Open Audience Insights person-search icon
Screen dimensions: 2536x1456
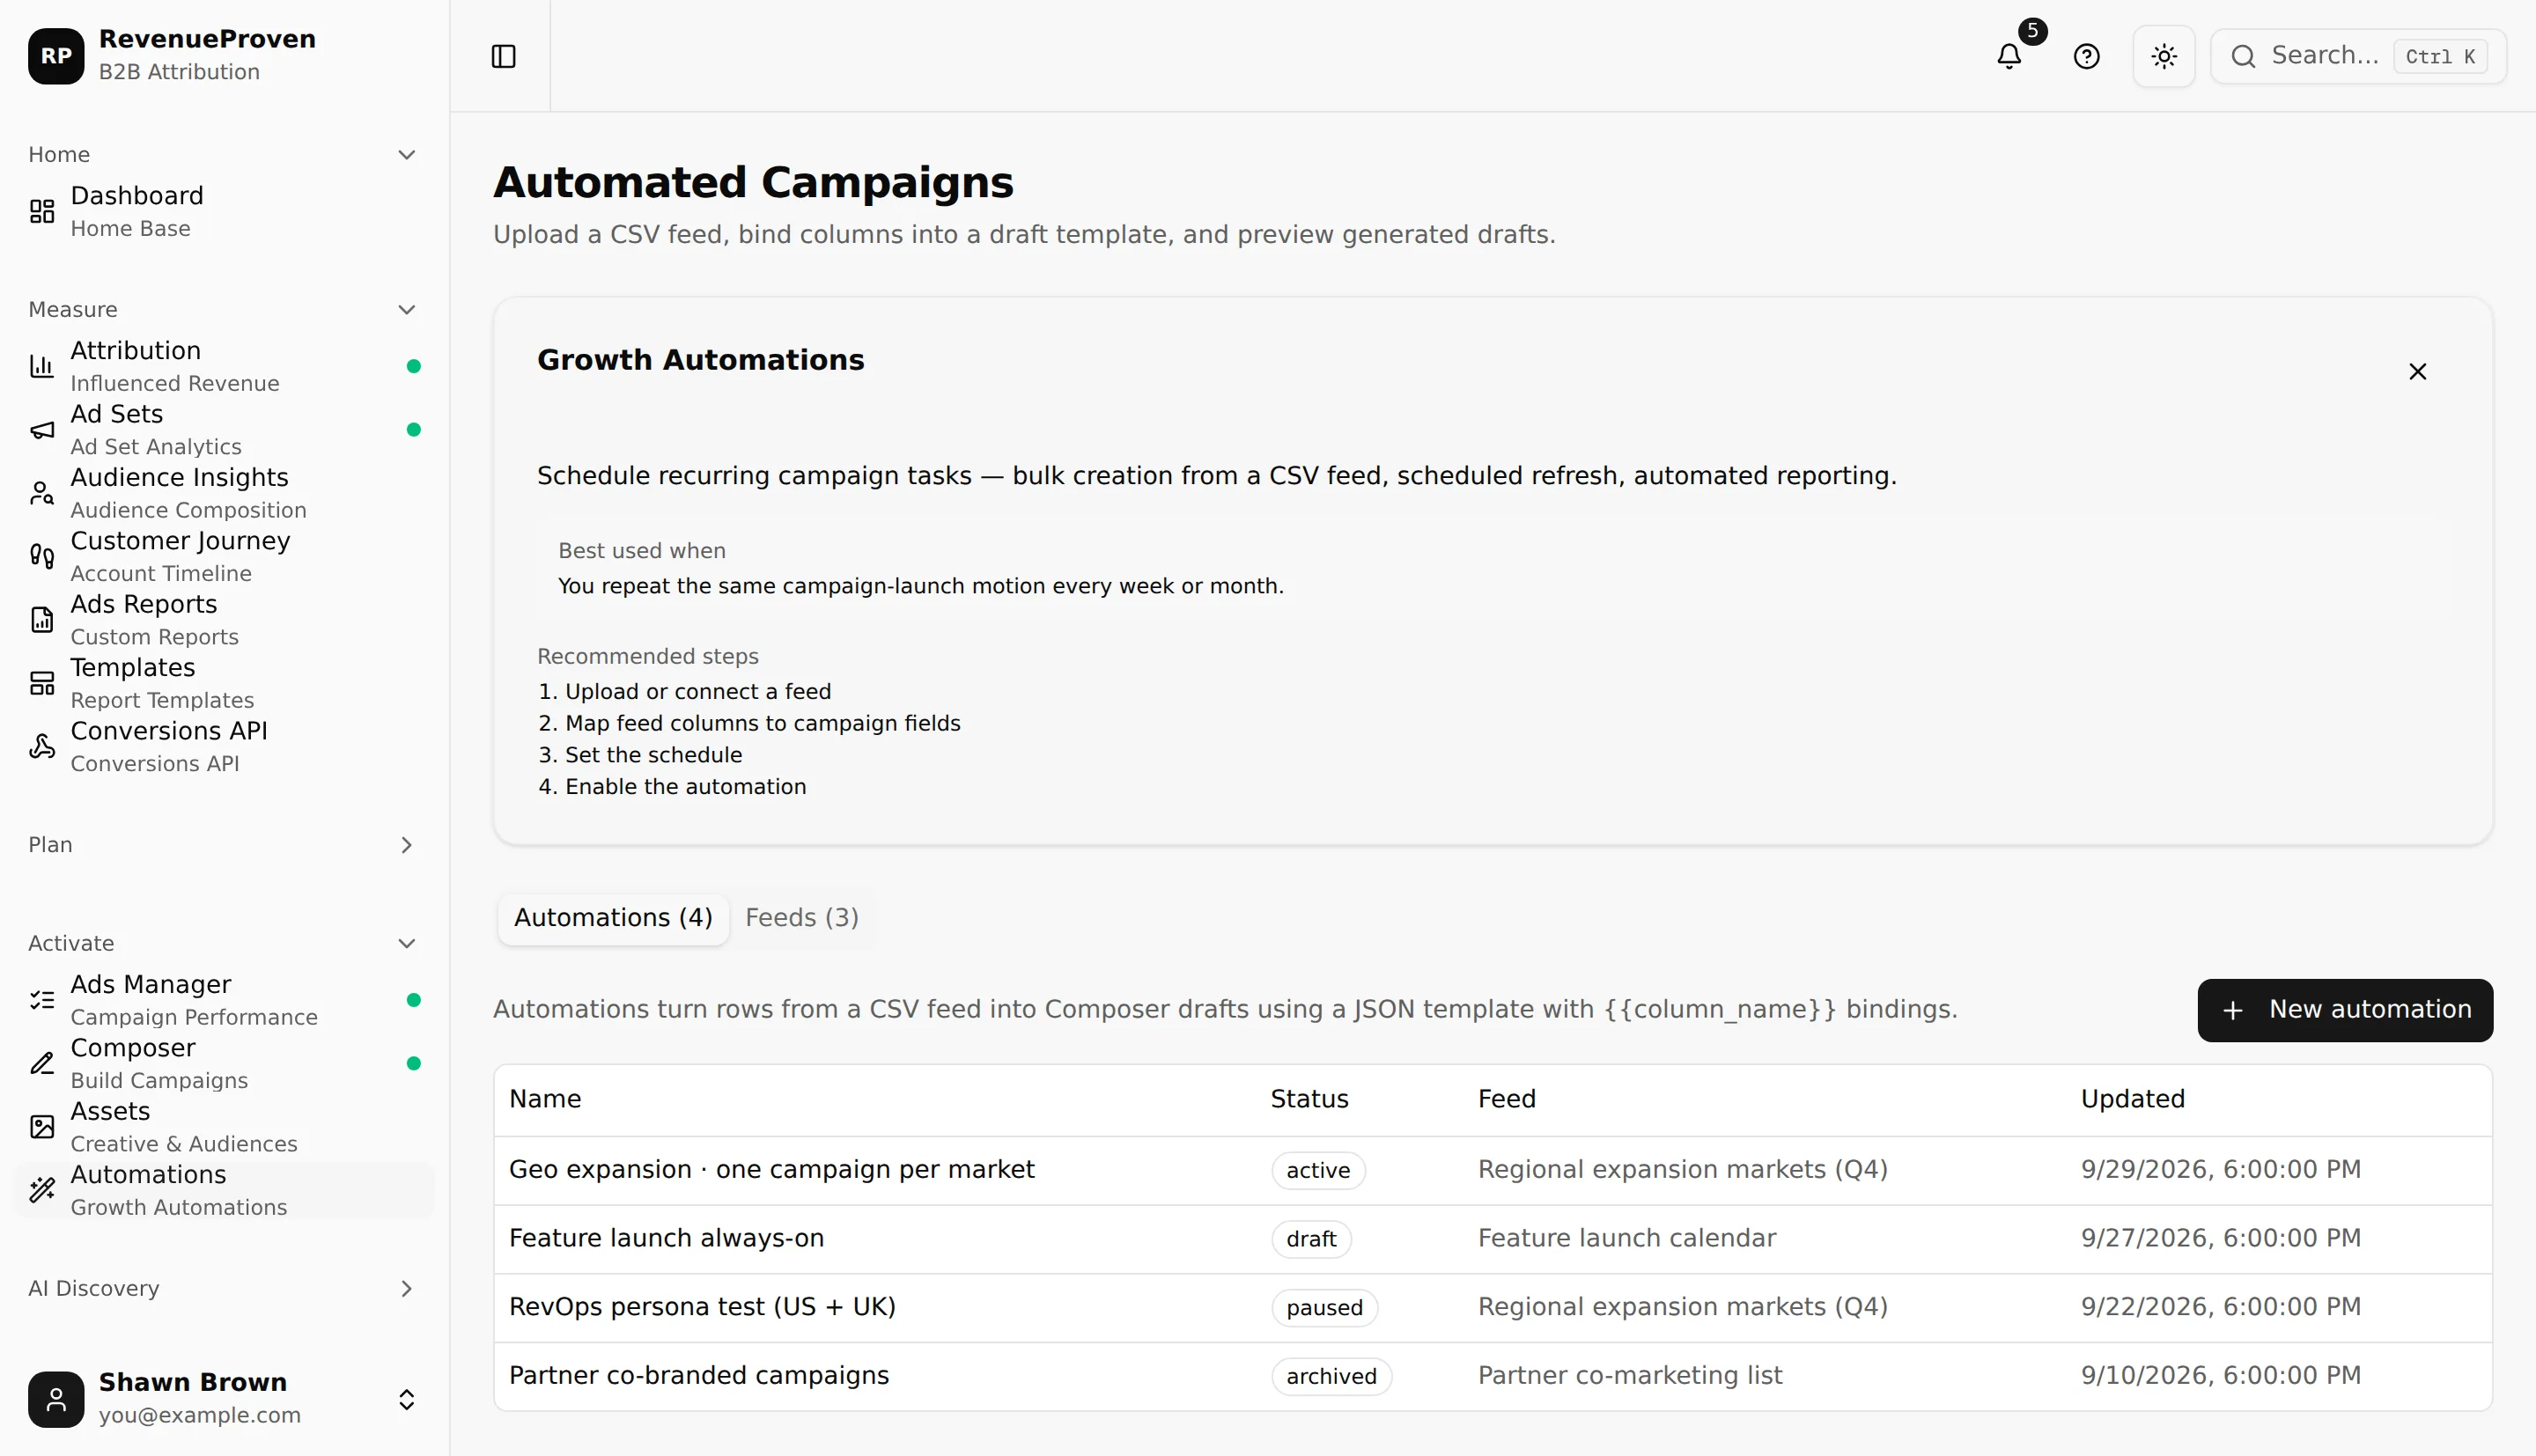[42, 493]
